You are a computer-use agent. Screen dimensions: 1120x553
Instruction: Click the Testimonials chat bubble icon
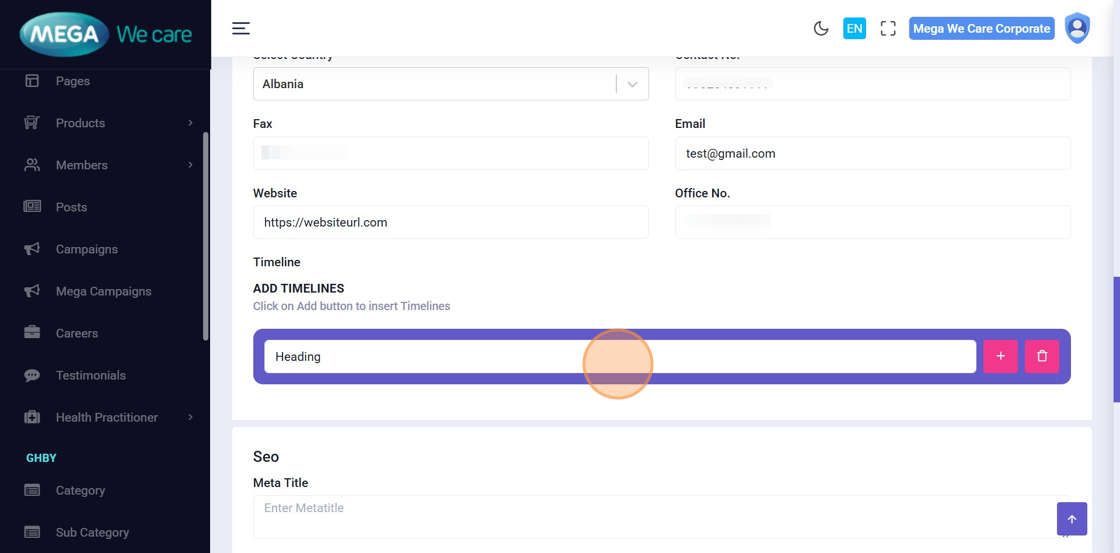(32, 375)
